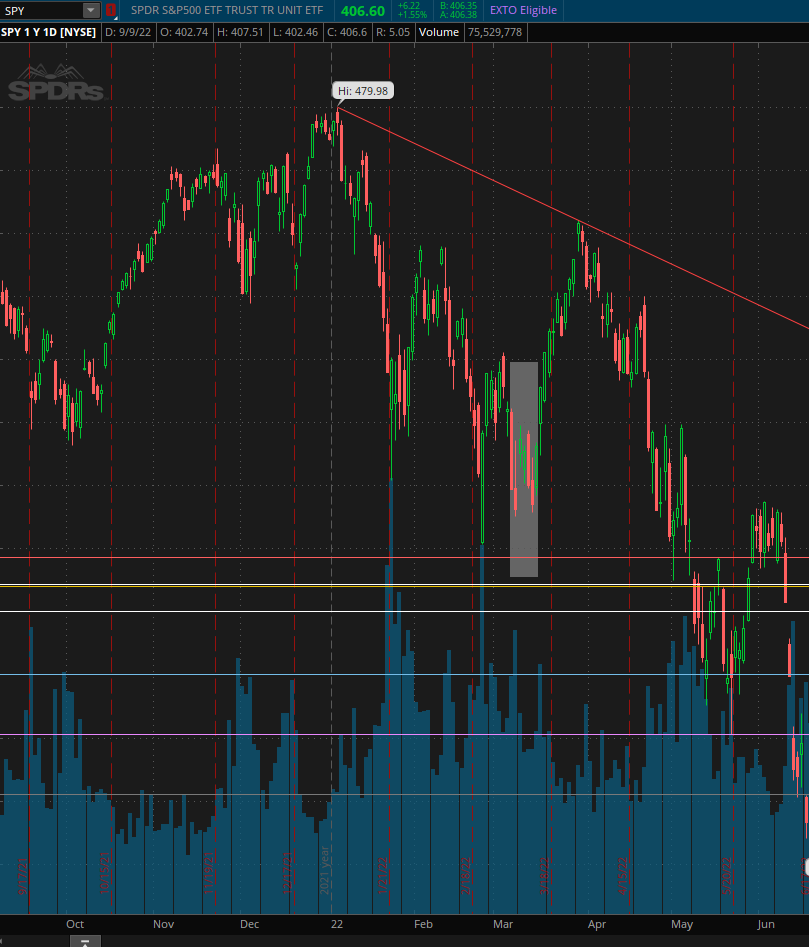809x947 pixels.
Task: Click the low value L: 402.46
Action: coord(295,32)
